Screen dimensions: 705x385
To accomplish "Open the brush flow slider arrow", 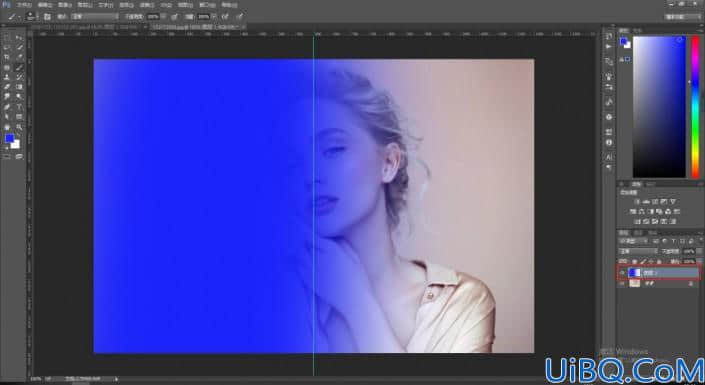I will [214, 17].
